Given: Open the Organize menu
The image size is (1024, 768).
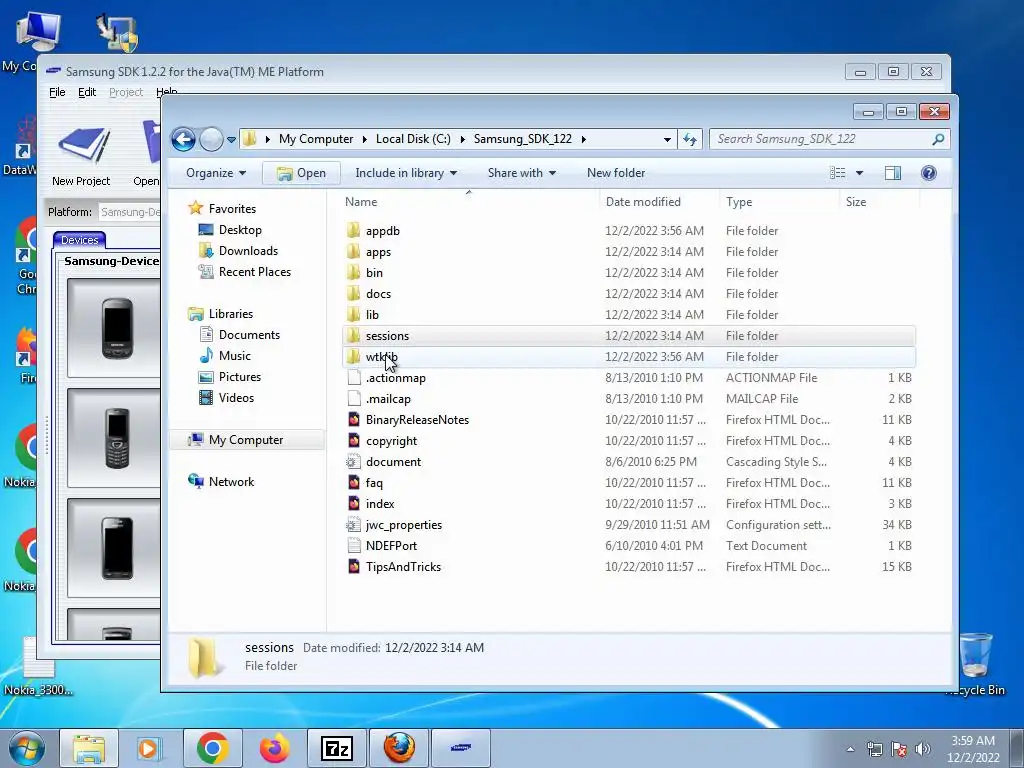Looking at the screenshot, I should coord(216,173).
